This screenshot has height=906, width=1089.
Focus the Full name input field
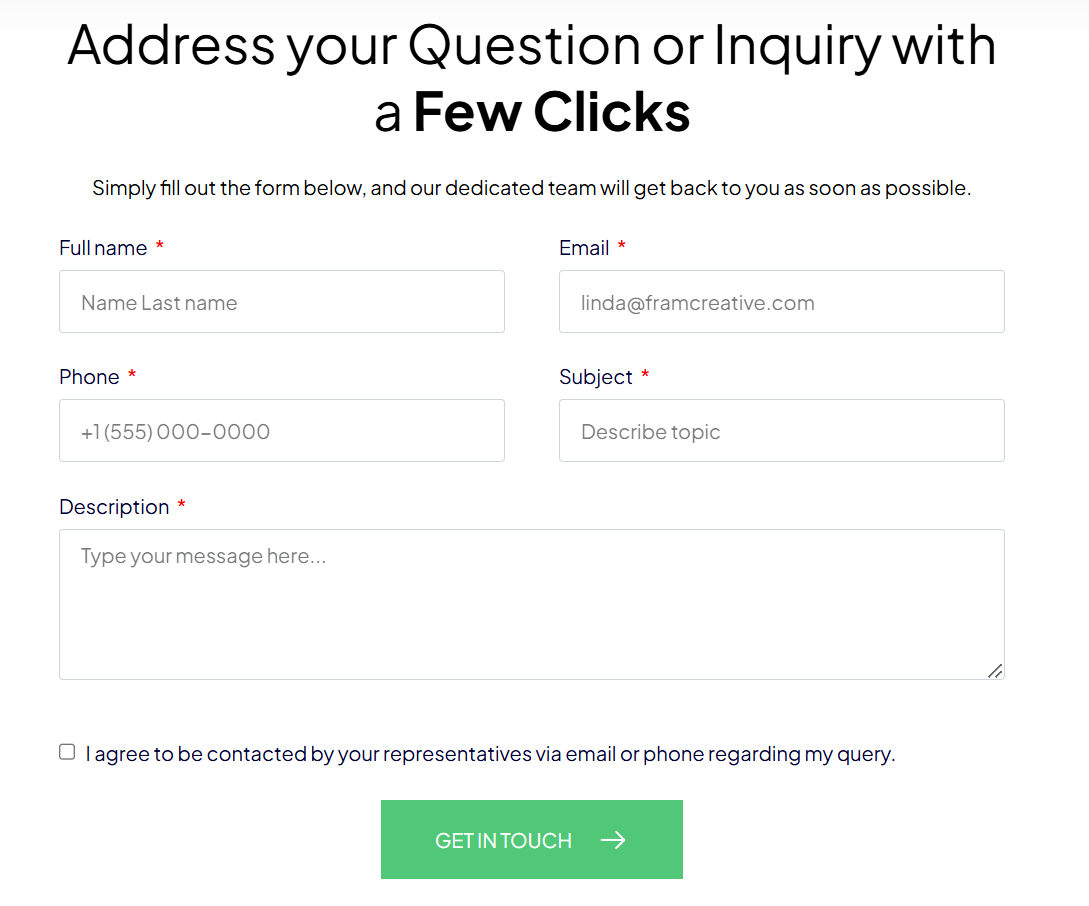(282, 302)
